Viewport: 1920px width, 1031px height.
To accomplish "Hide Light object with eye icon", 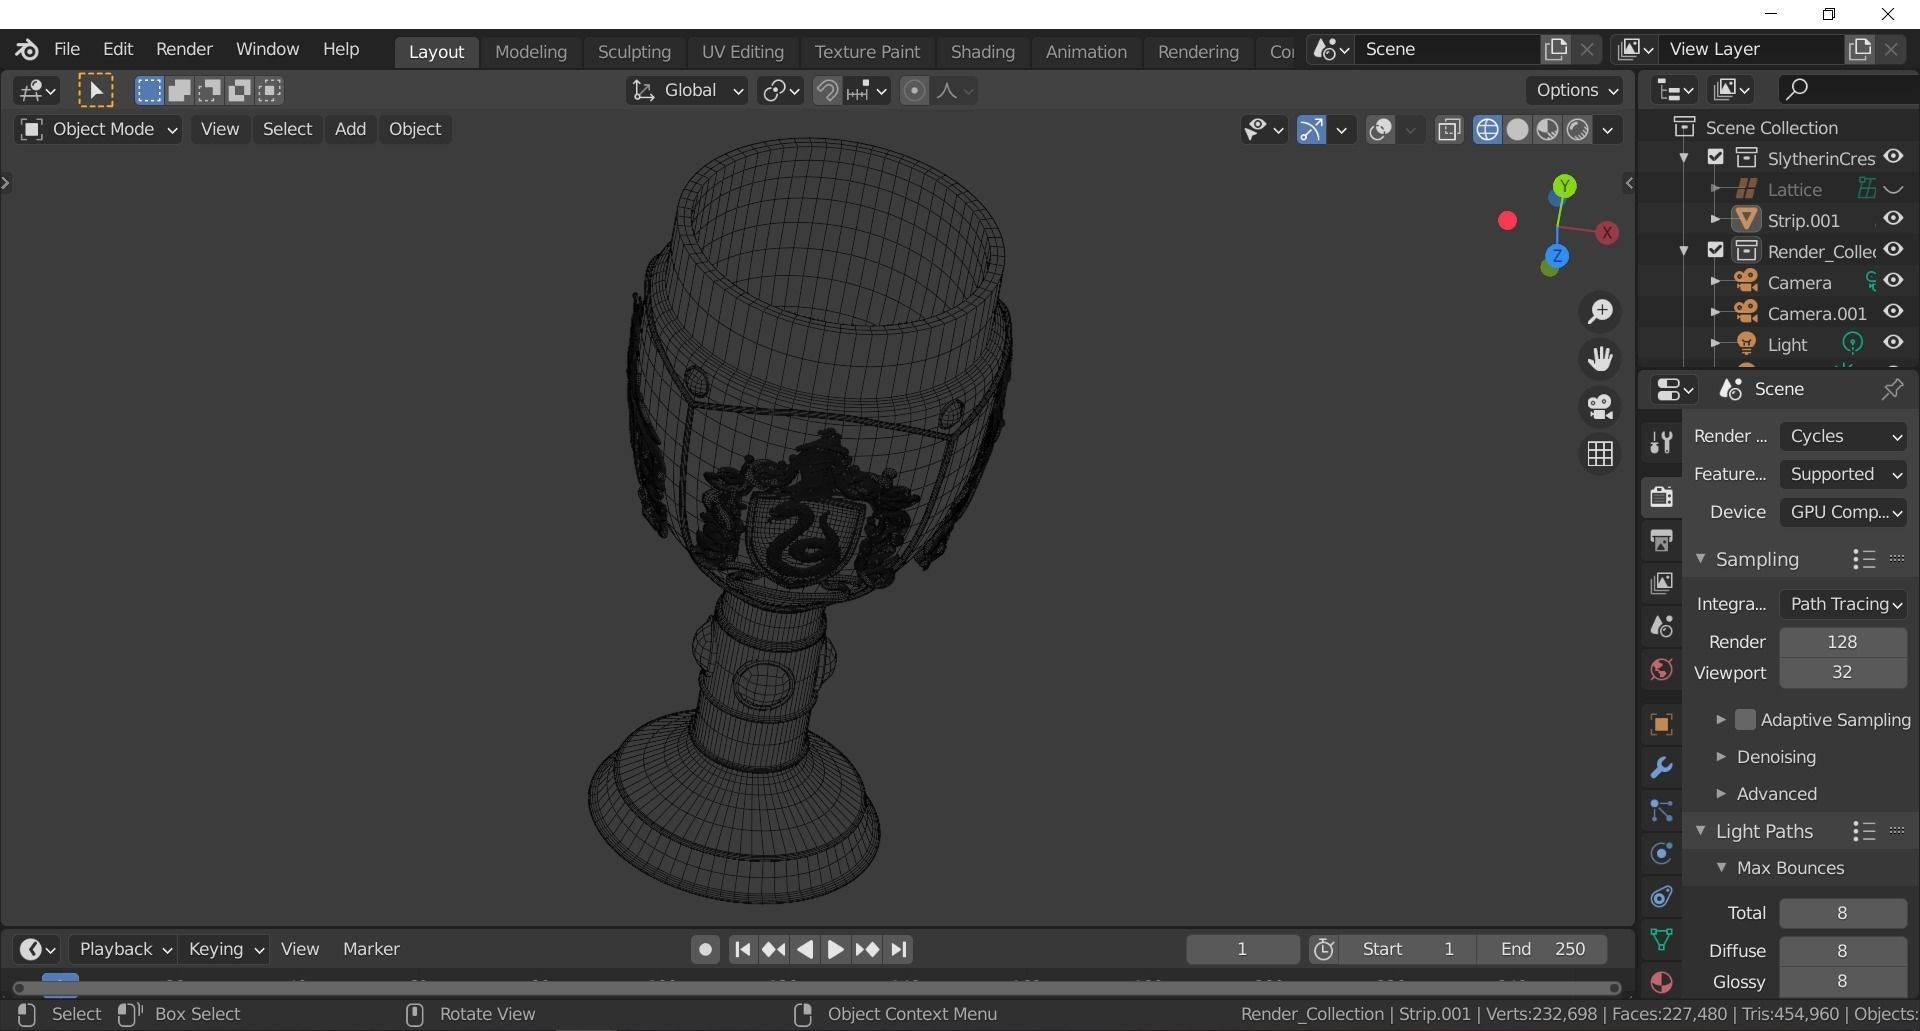I will (1893, 343).
